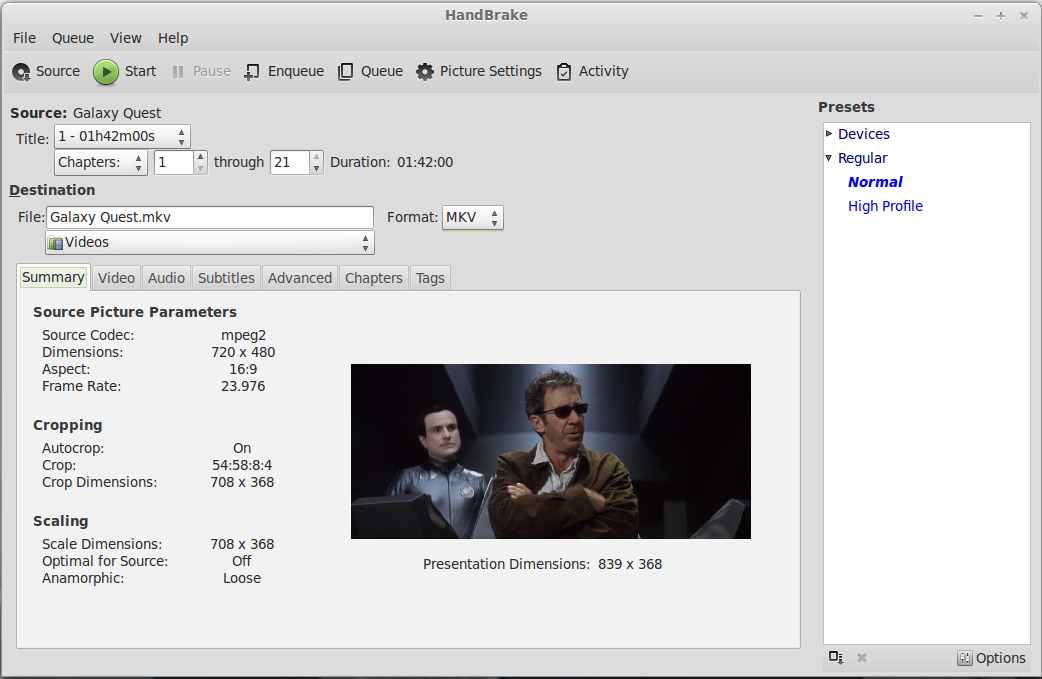1042x679 pixels.
Task: Open the Source selection button
Action: click(46, 71)
